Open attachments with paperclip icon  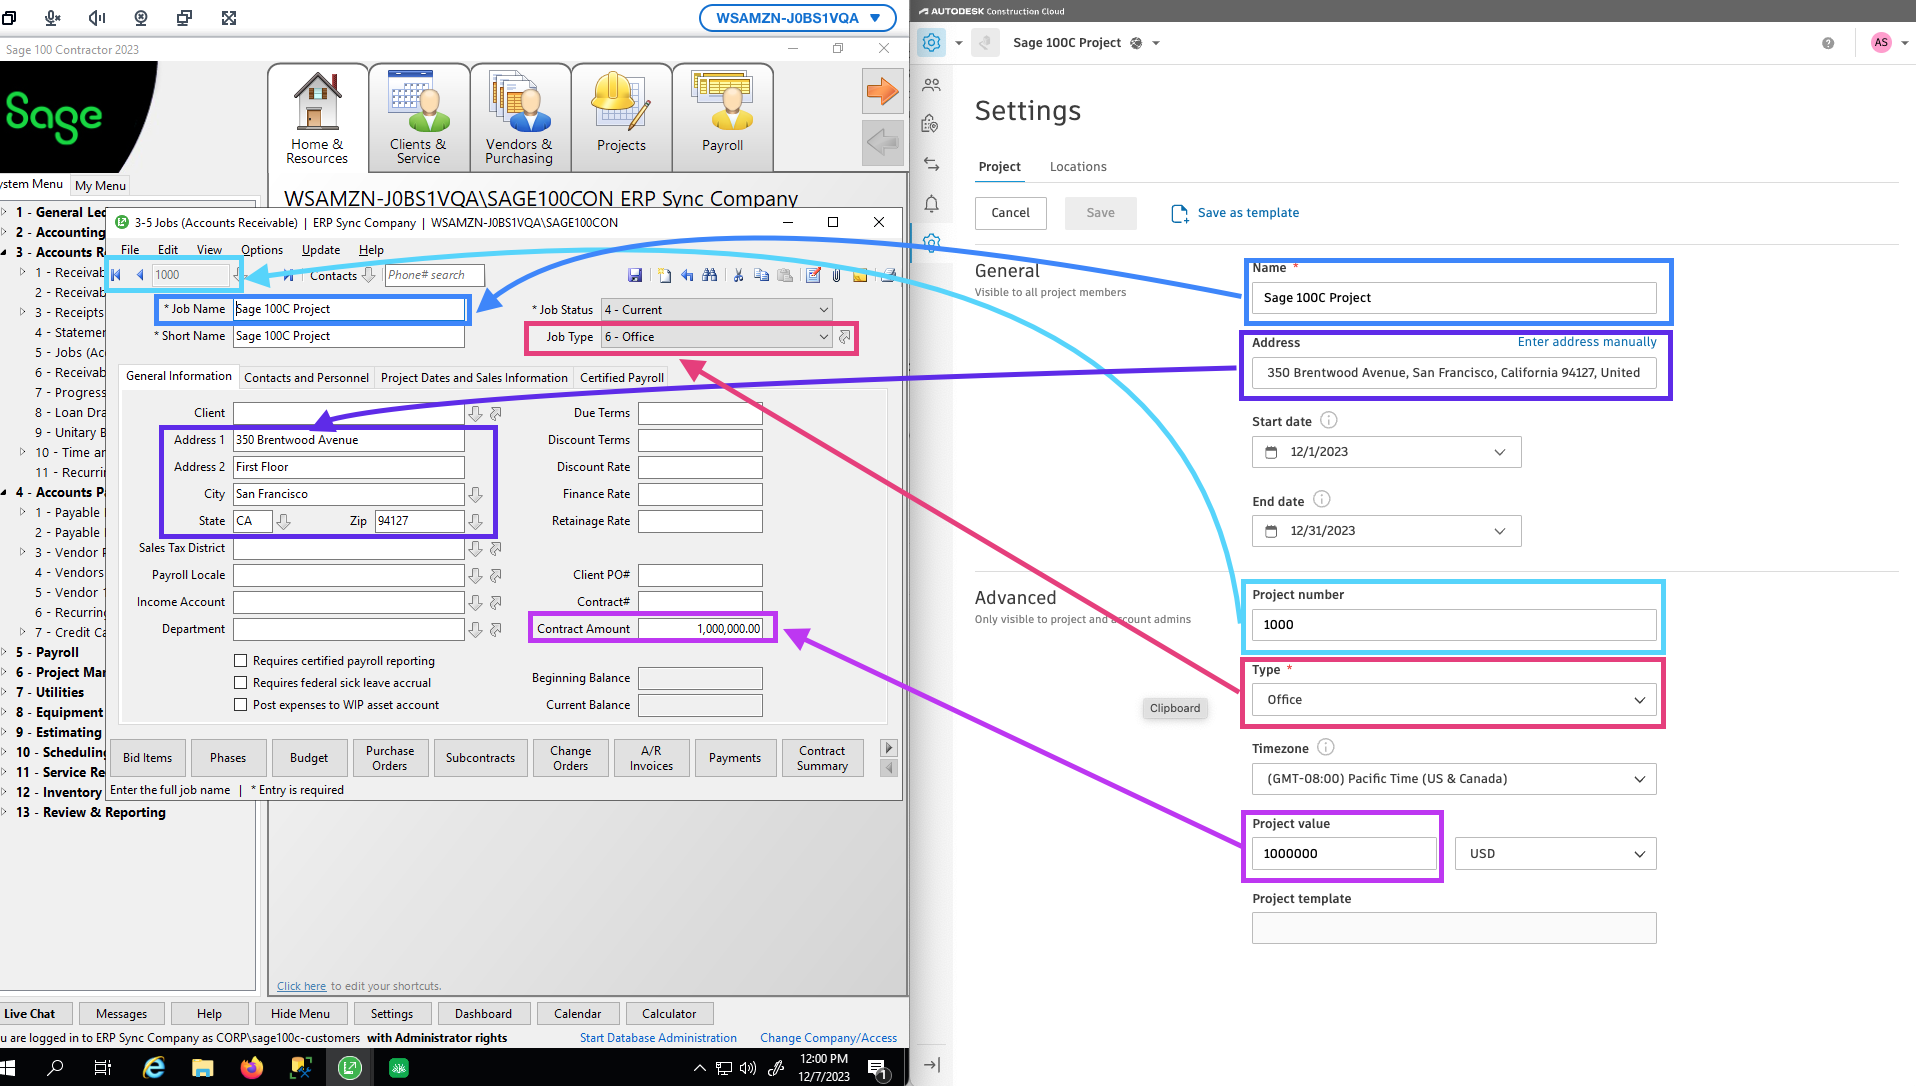coord(837,275)
